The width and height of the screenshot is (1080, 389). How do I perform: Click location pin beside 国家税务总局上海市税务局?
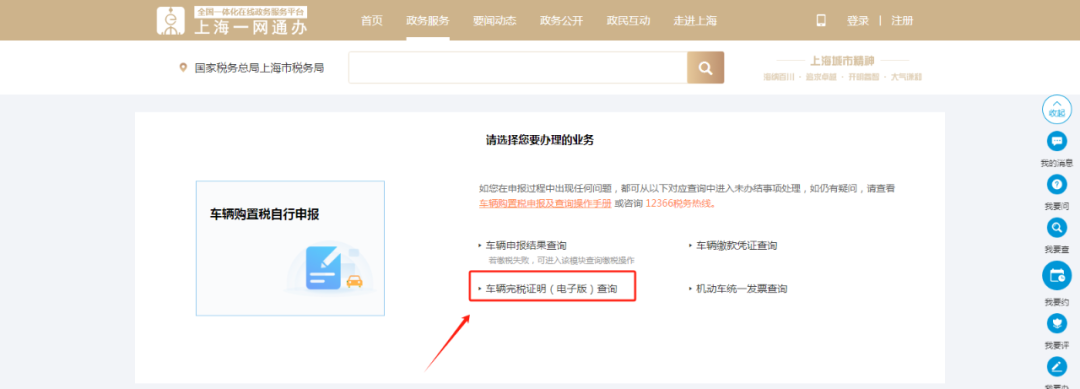(x=183, y=67)
